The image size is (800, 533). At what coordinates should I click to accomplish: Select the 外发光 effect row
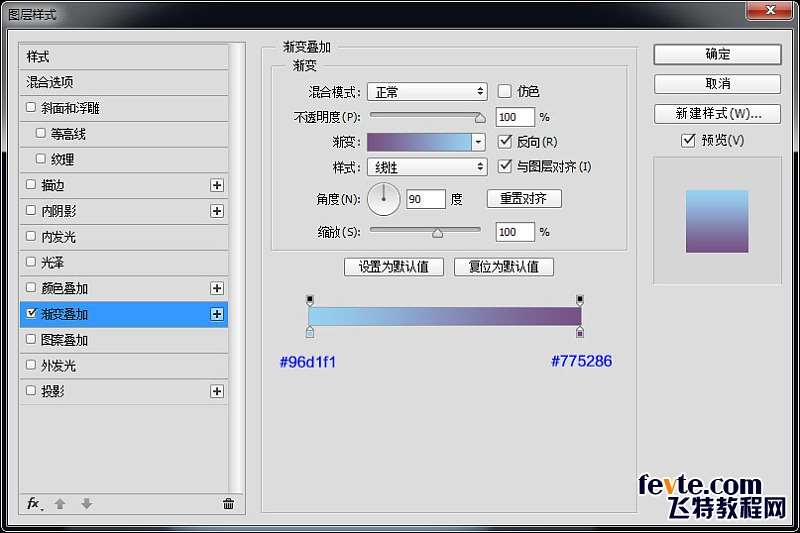pos(124,366)
